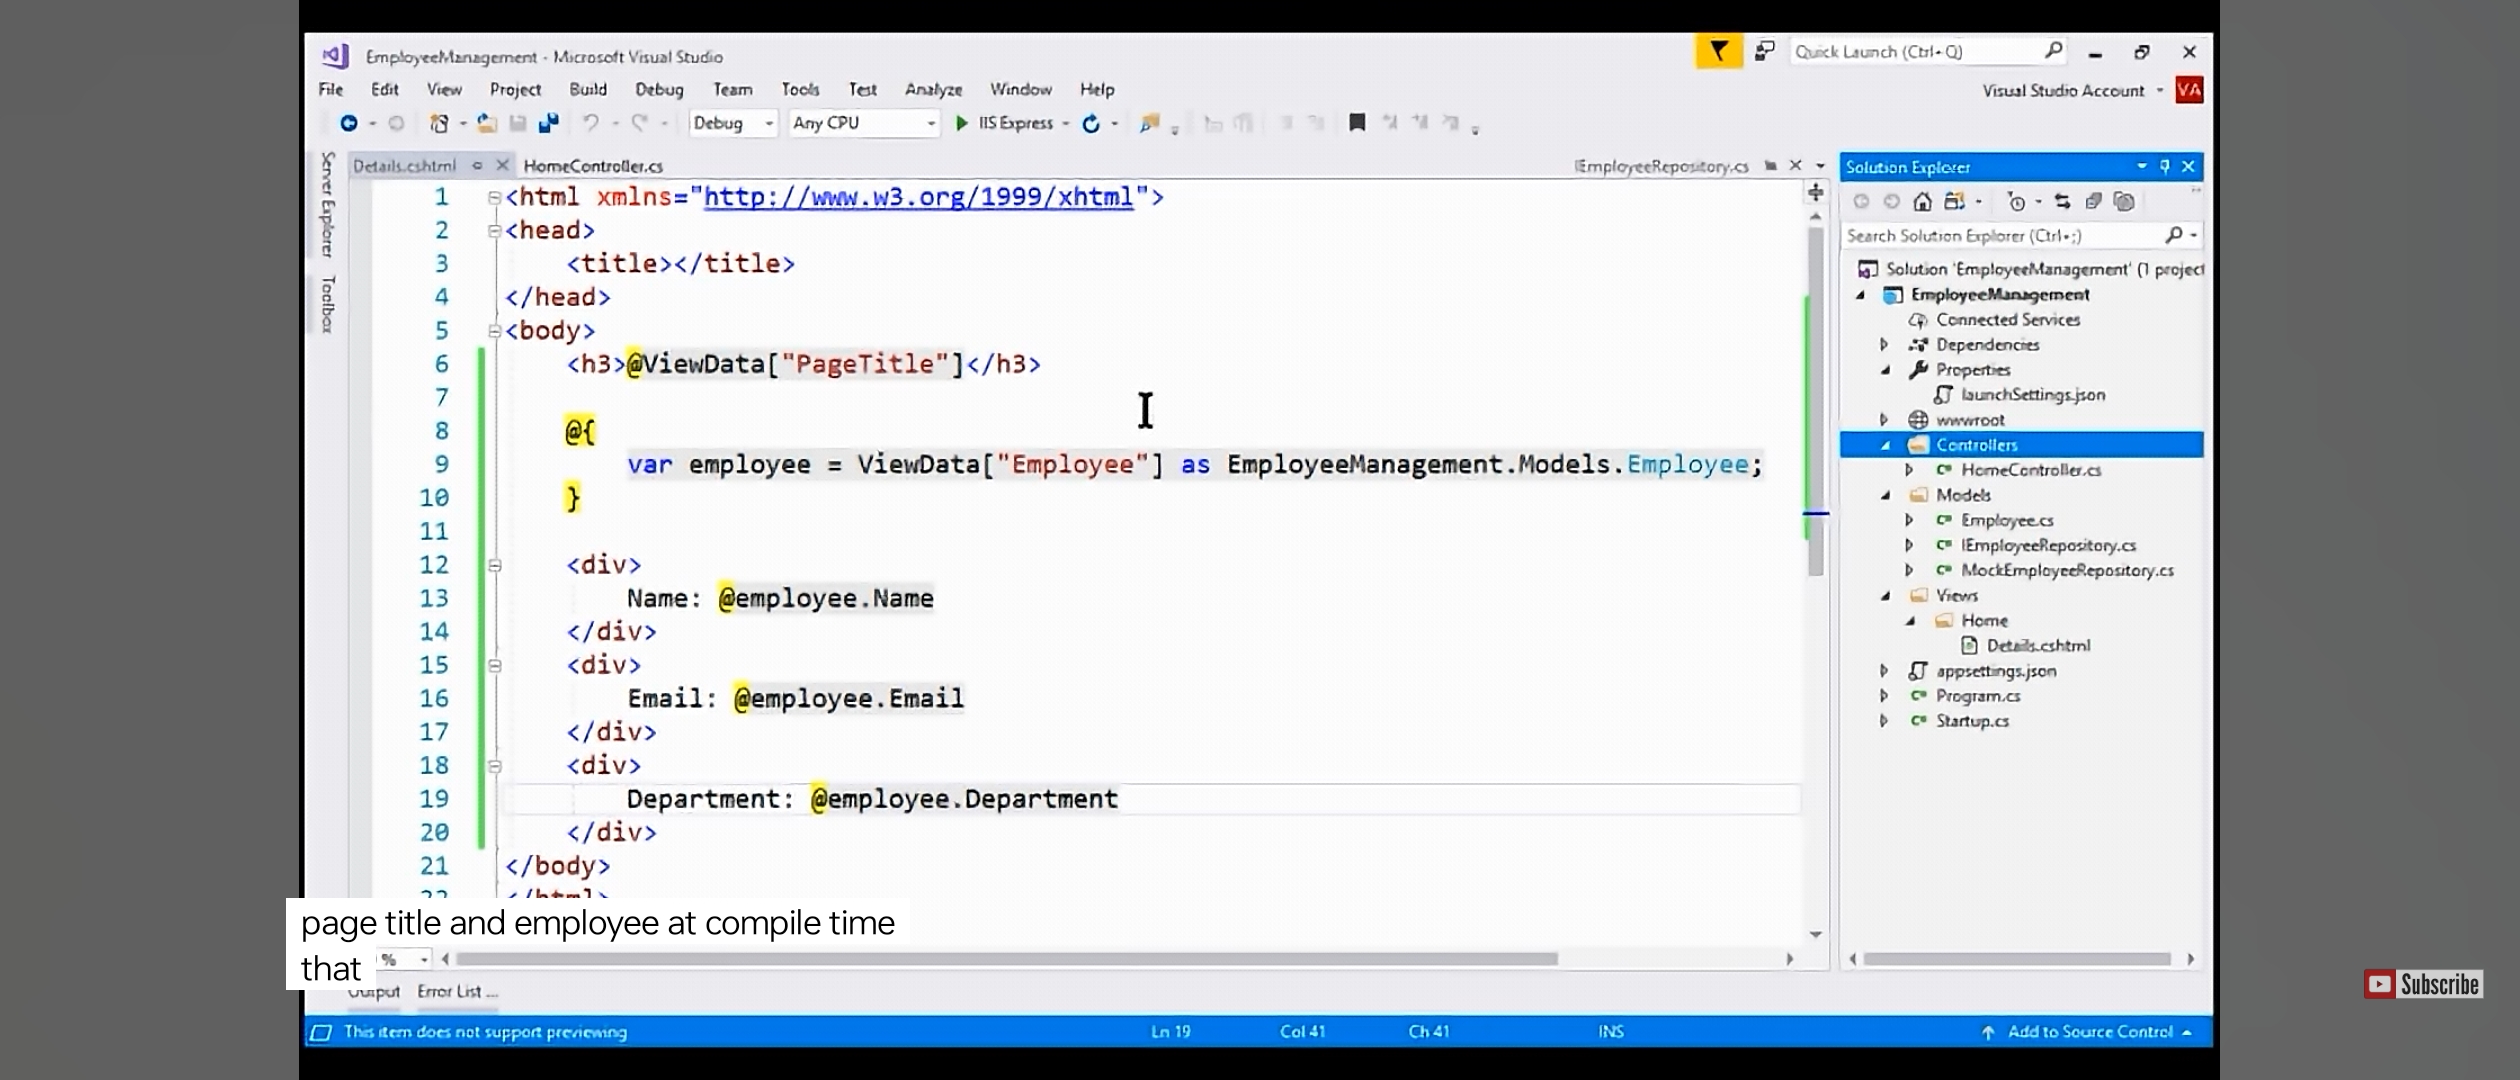Image resolution: width=2520 pixels, height=1080 pixels.
Task: Click Sync with Active Document icon
Action: click(x=2062, y=202)
